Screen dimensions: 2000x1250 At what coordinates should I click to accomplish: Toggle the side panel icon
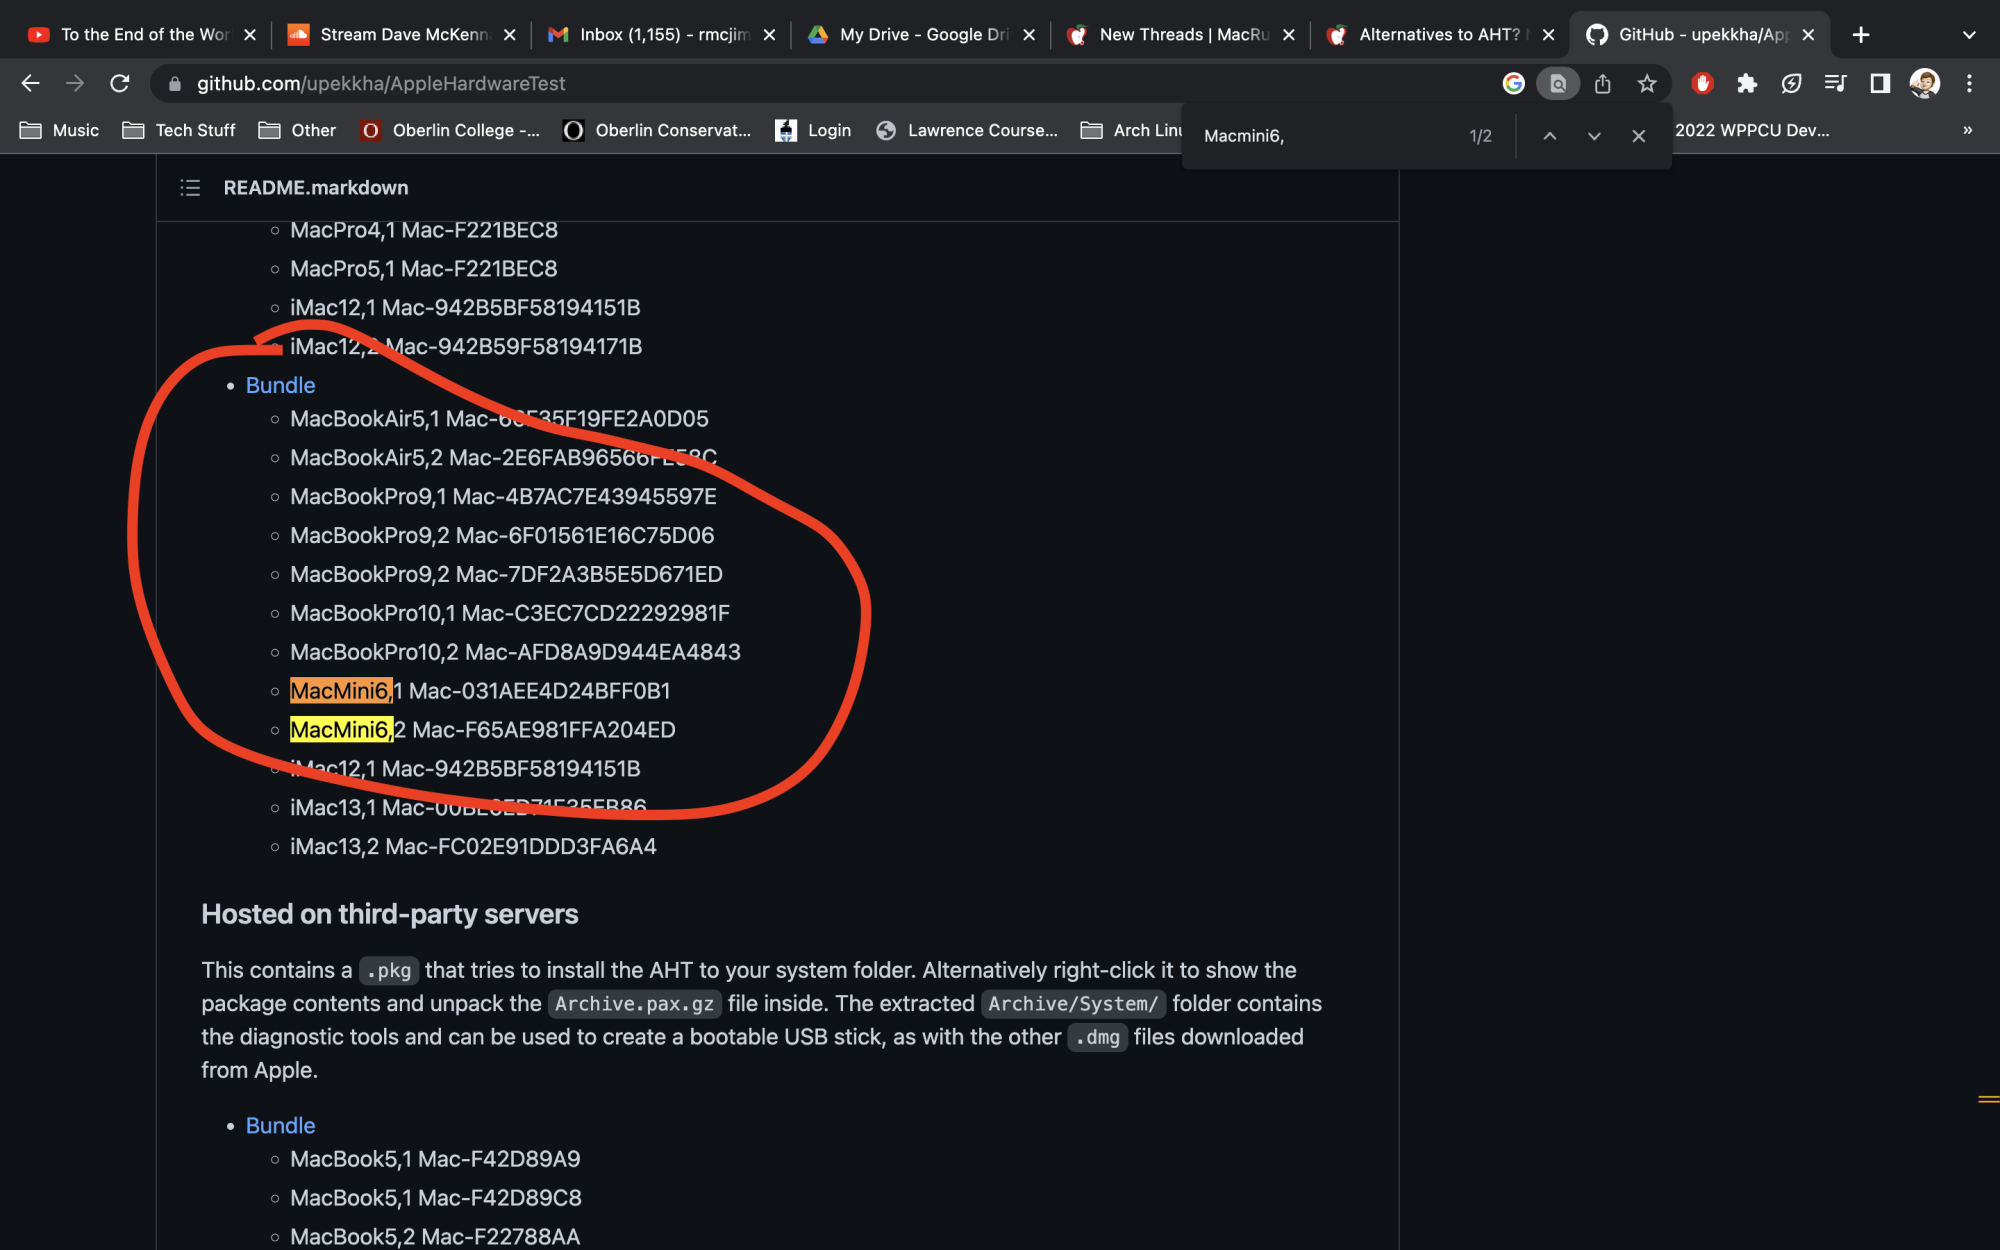click(1880, 84)
